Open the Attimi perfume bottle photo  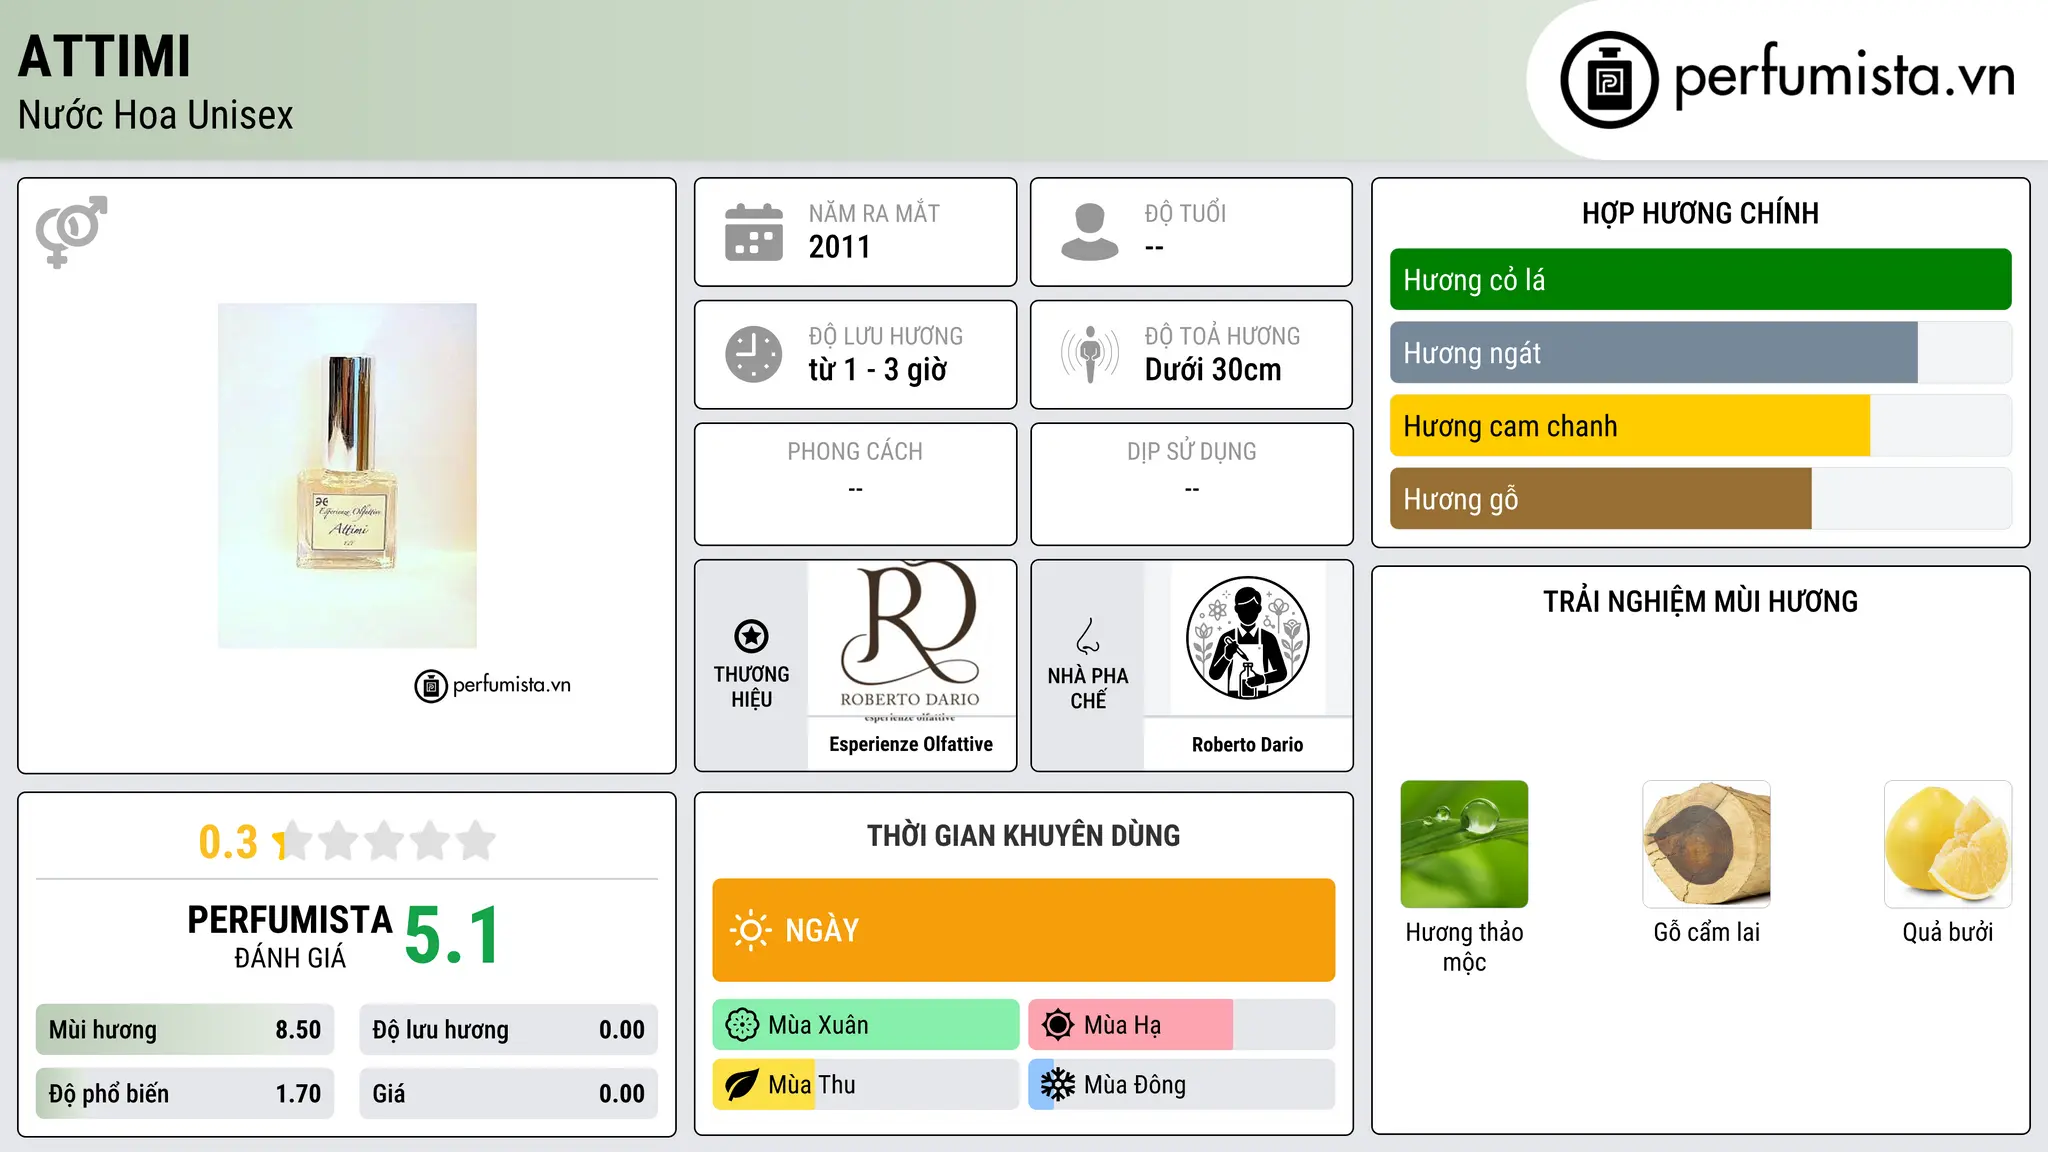[347, 476]
